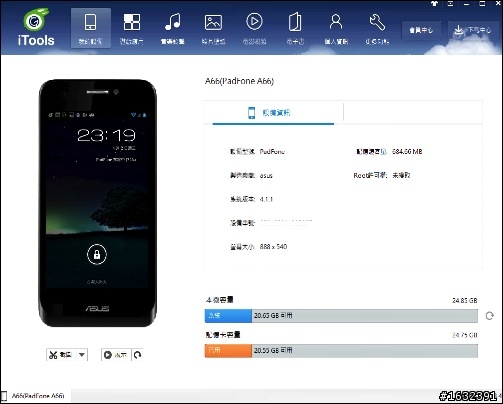Screen dimensions: 503x404
Task: Click the asus manufacturer value
Action: tap(266, 175)
